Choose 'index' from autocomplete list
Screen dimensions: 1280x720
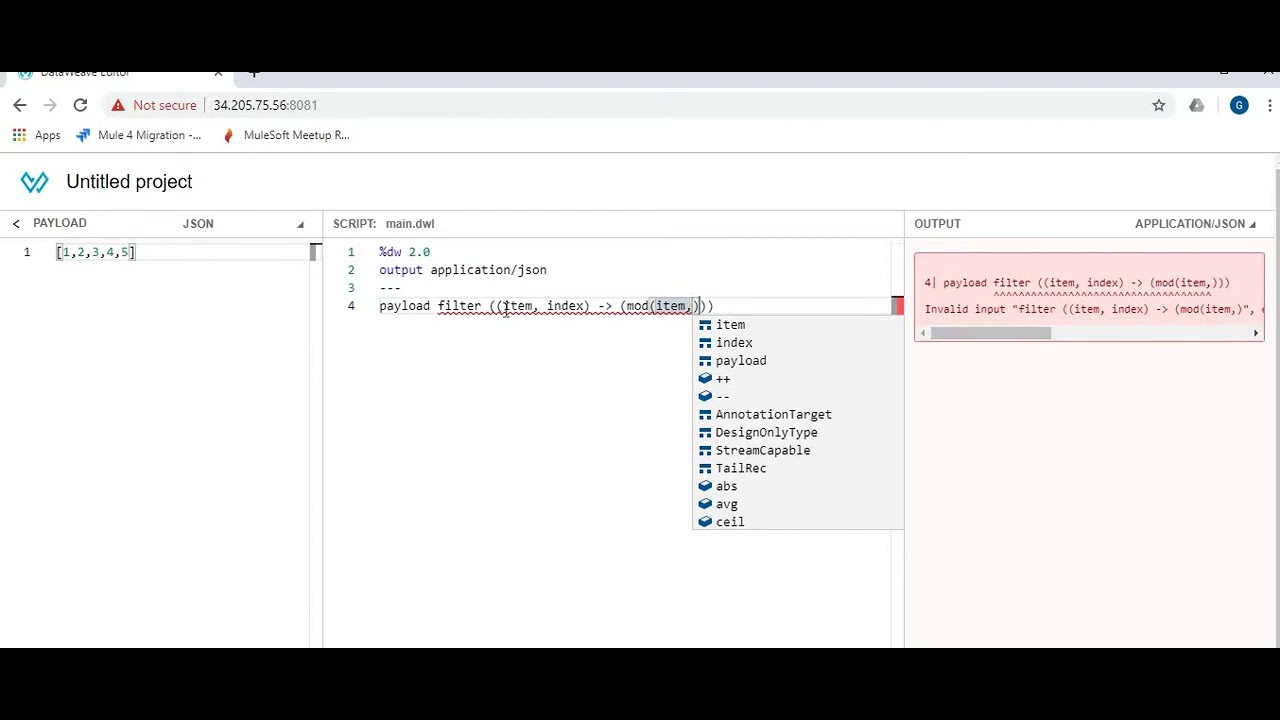(797, 343)
